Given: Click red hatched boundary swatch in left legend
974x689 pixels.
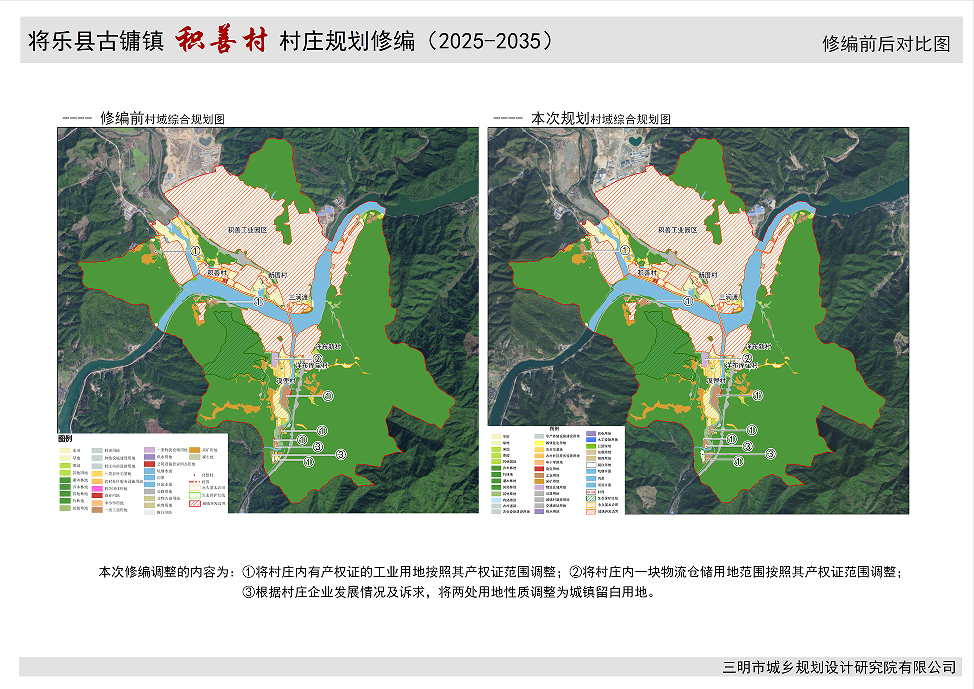Looking at the screenshot, I should click(x=194, y=504).
